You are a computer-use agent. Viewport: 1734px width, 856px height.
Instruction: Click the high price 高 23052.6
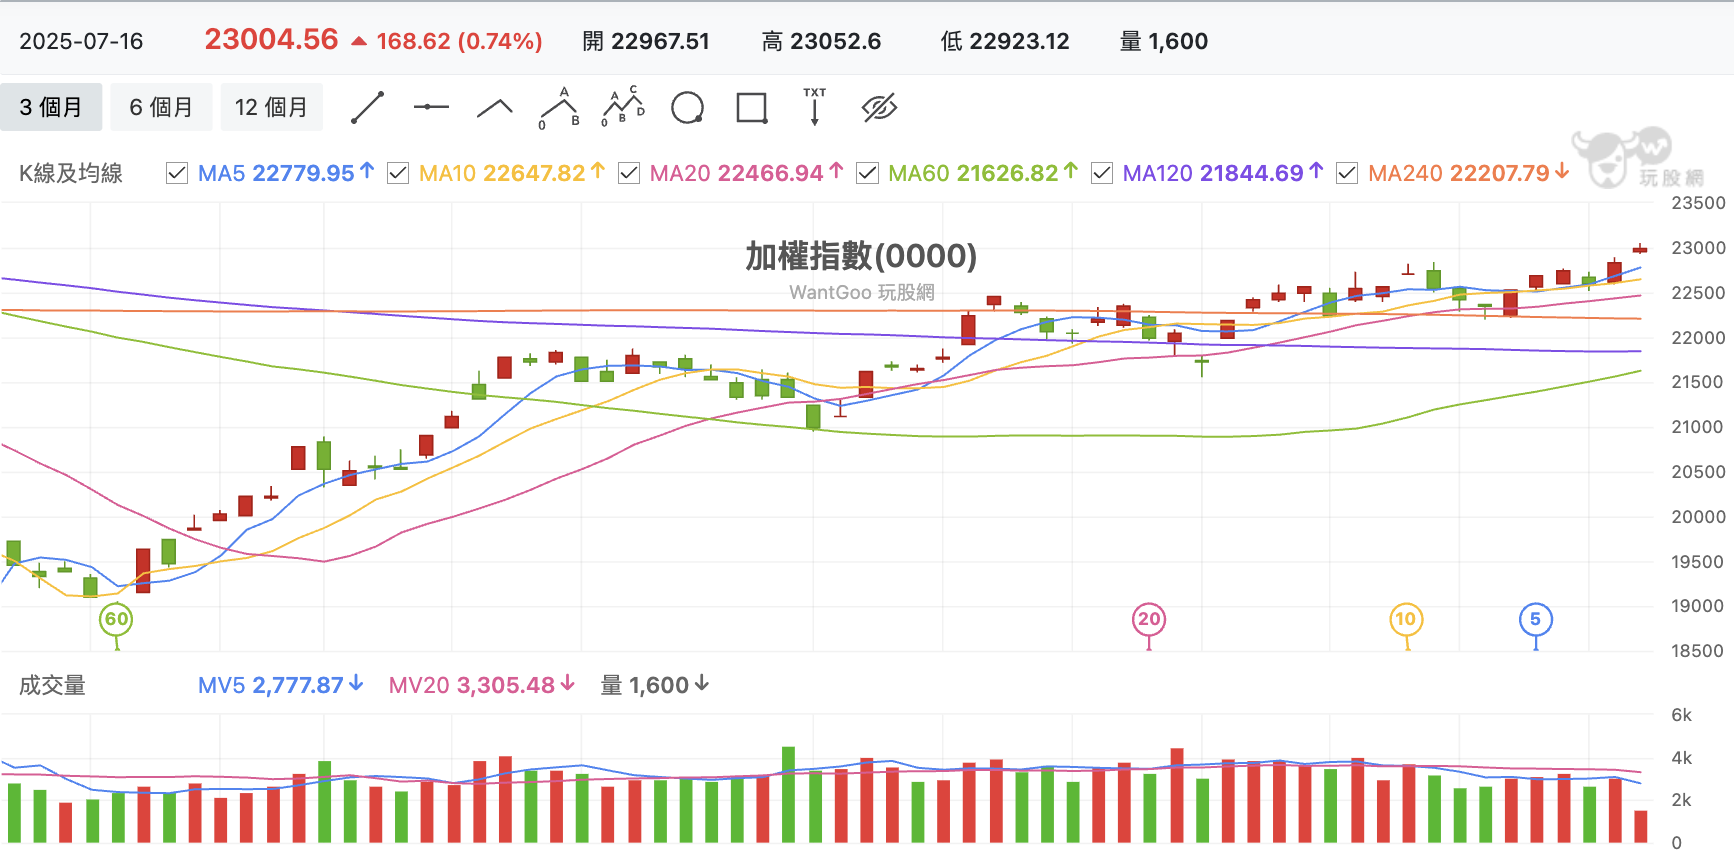pos(821,41)
